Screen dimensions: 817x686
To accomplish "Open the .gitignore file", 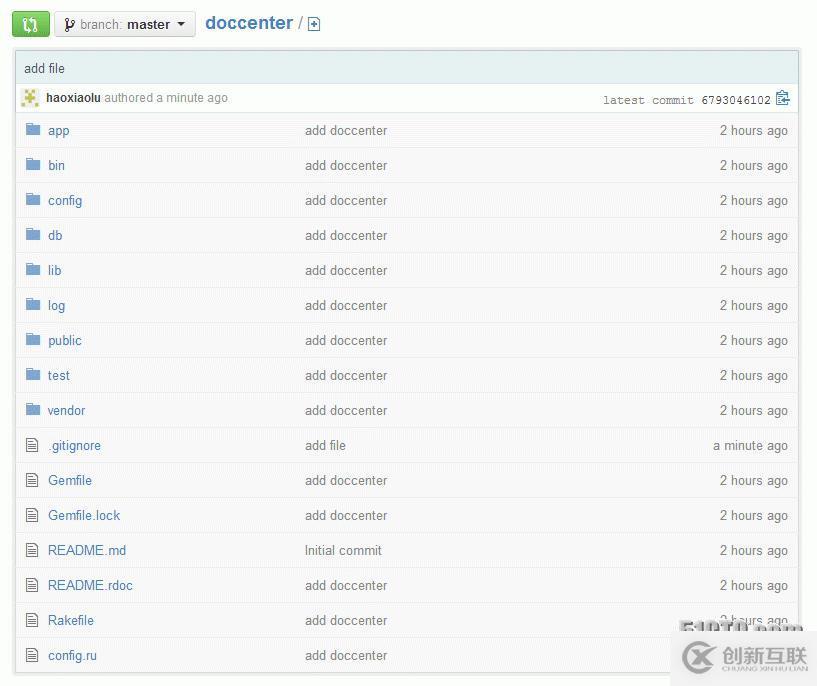I will coord(75,446).
